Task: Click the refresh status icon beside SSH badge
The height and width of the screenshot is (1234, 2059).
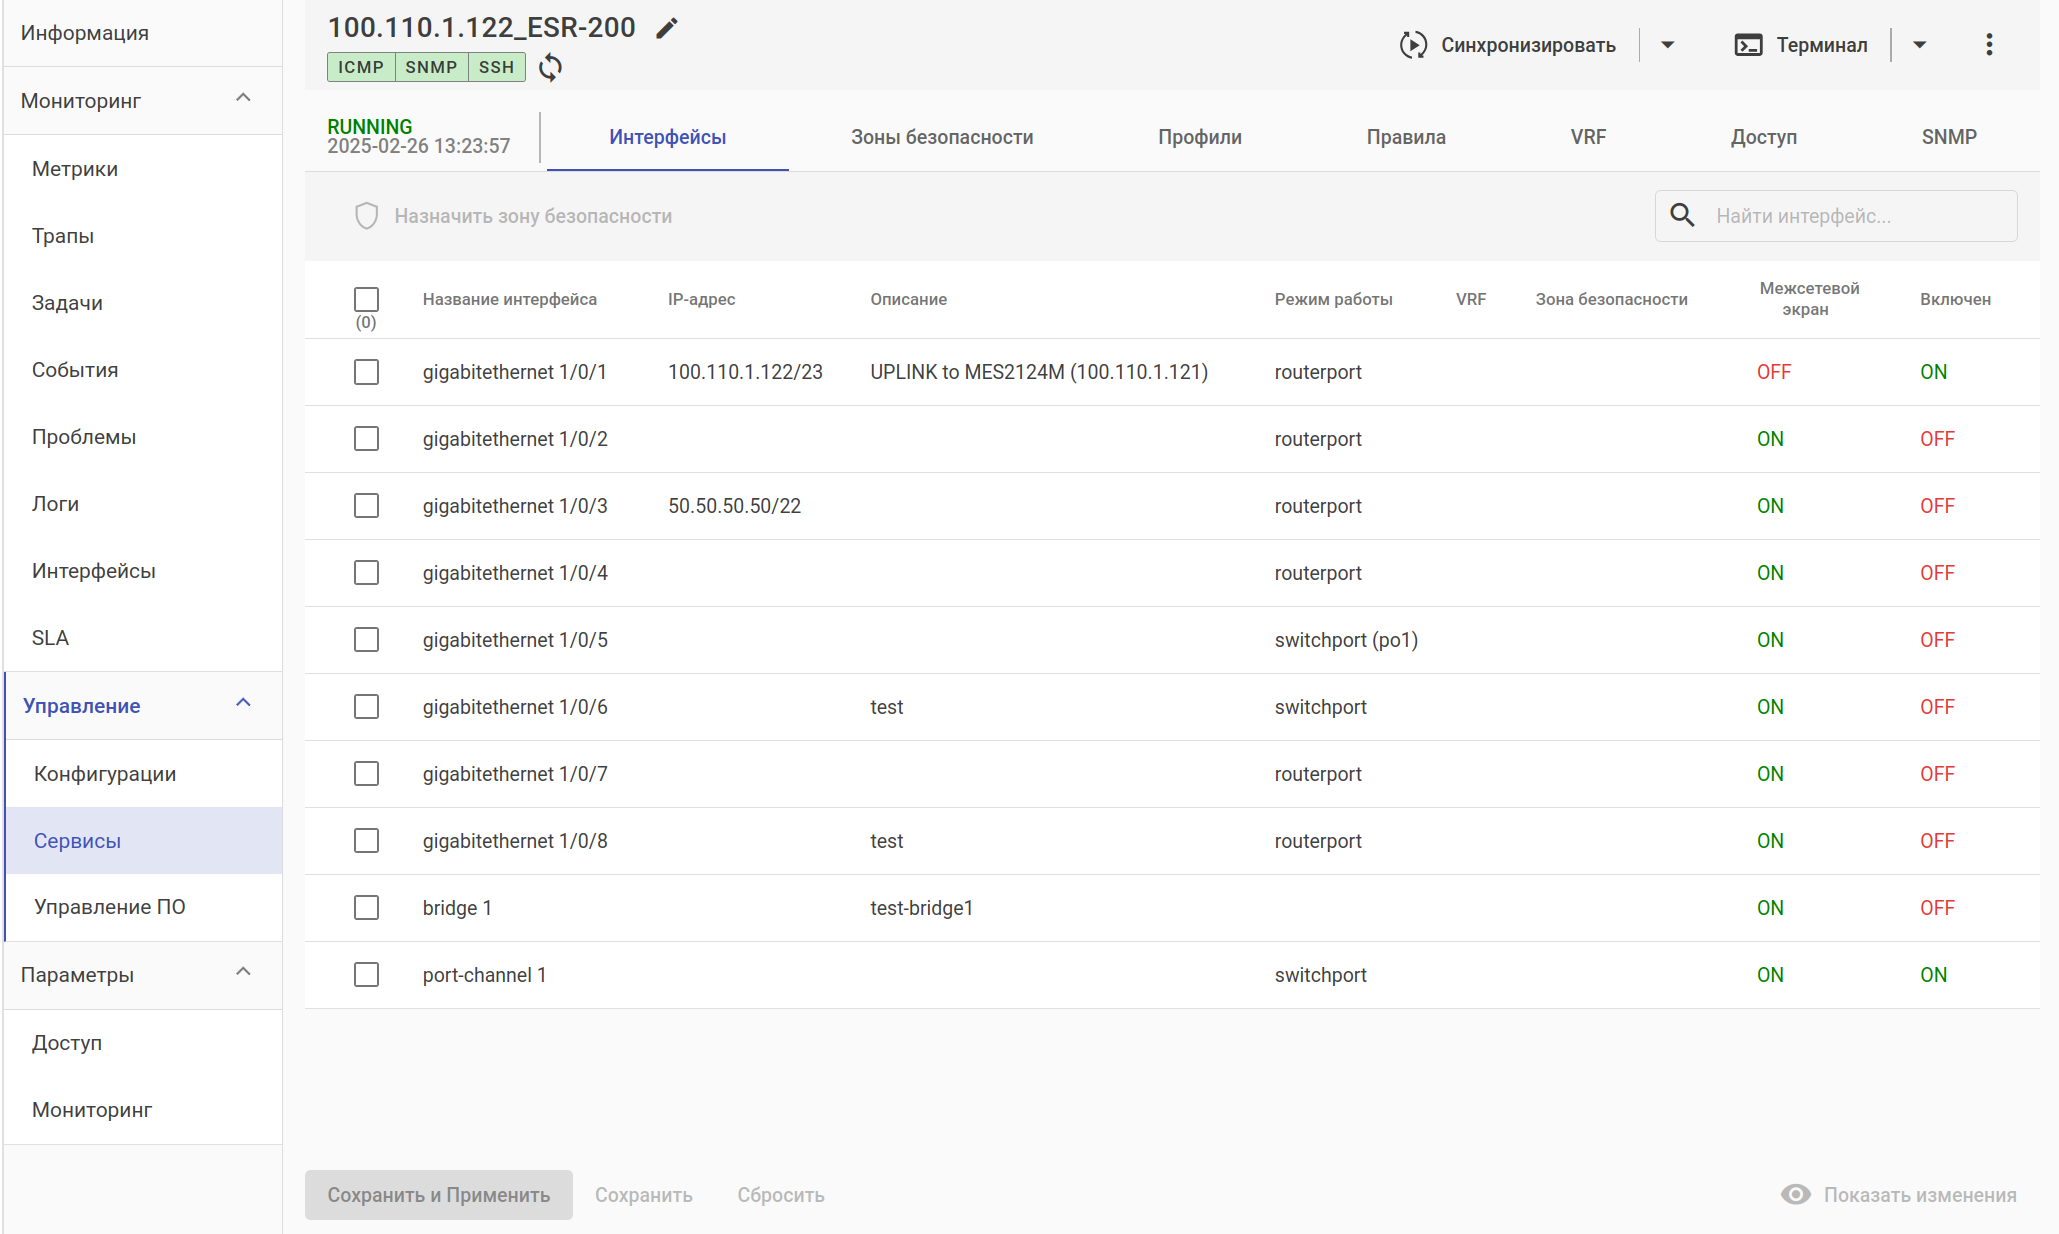Action: pos(550,67)
